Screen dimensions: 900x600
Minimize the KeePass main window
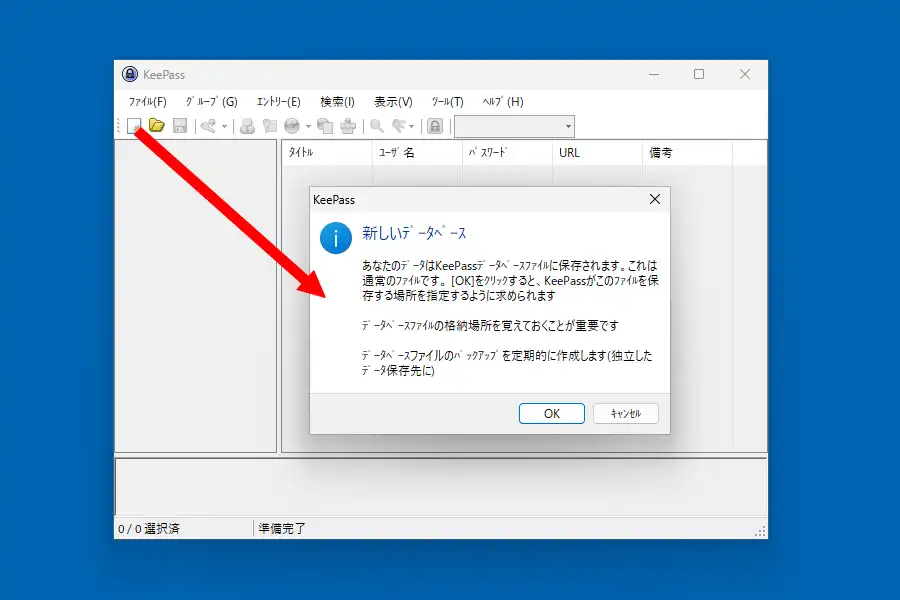point(654,74)
